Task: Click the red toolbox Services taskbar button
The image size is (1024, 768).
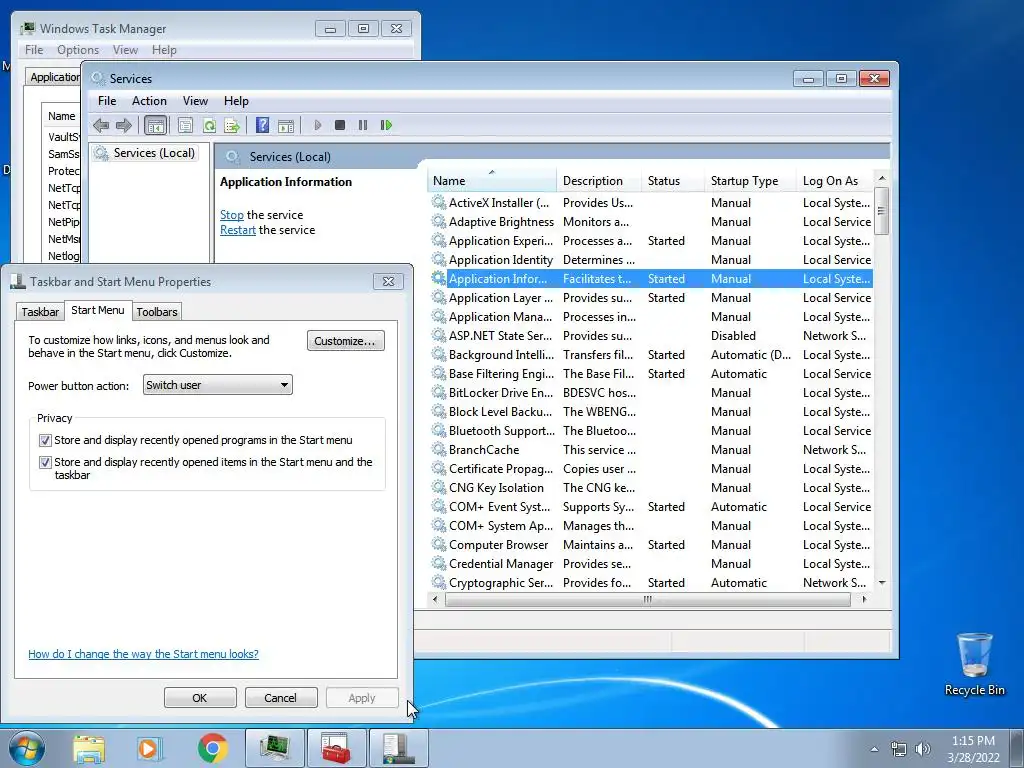Action: pyautogui.click(x=337, y=748)
